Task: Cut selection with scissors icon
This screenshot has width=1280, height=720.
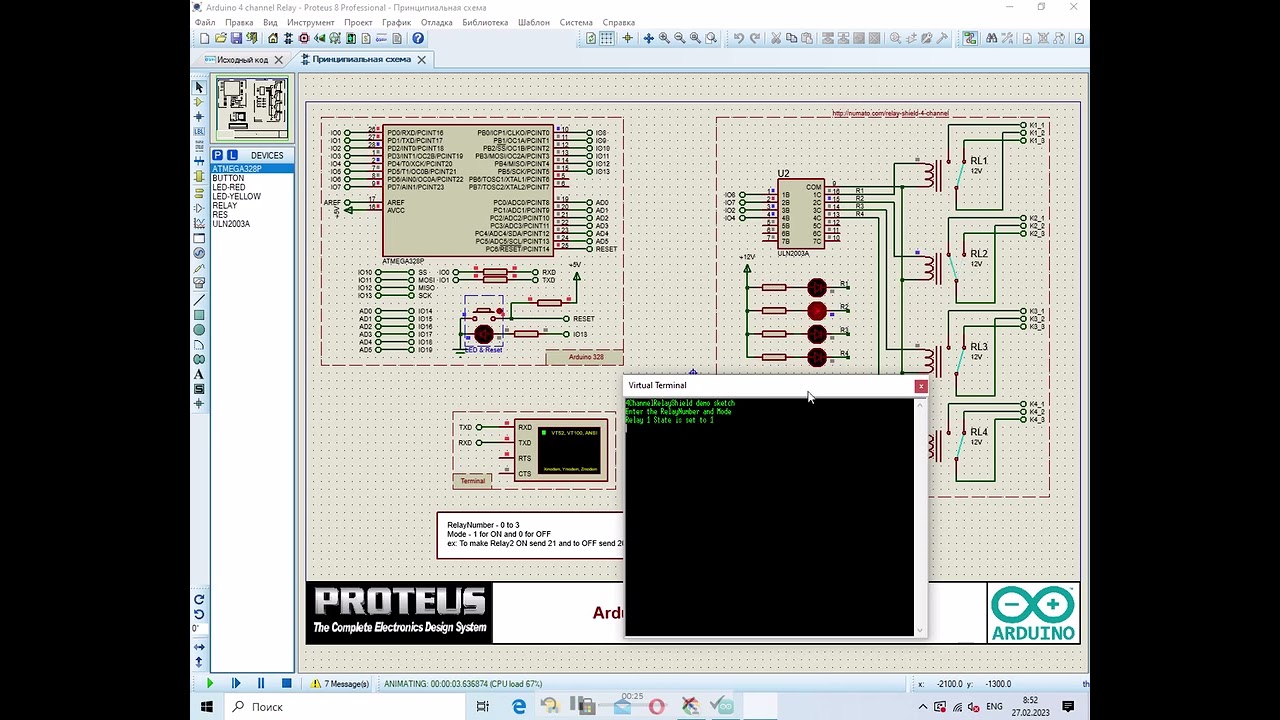Action: (776, 38)
